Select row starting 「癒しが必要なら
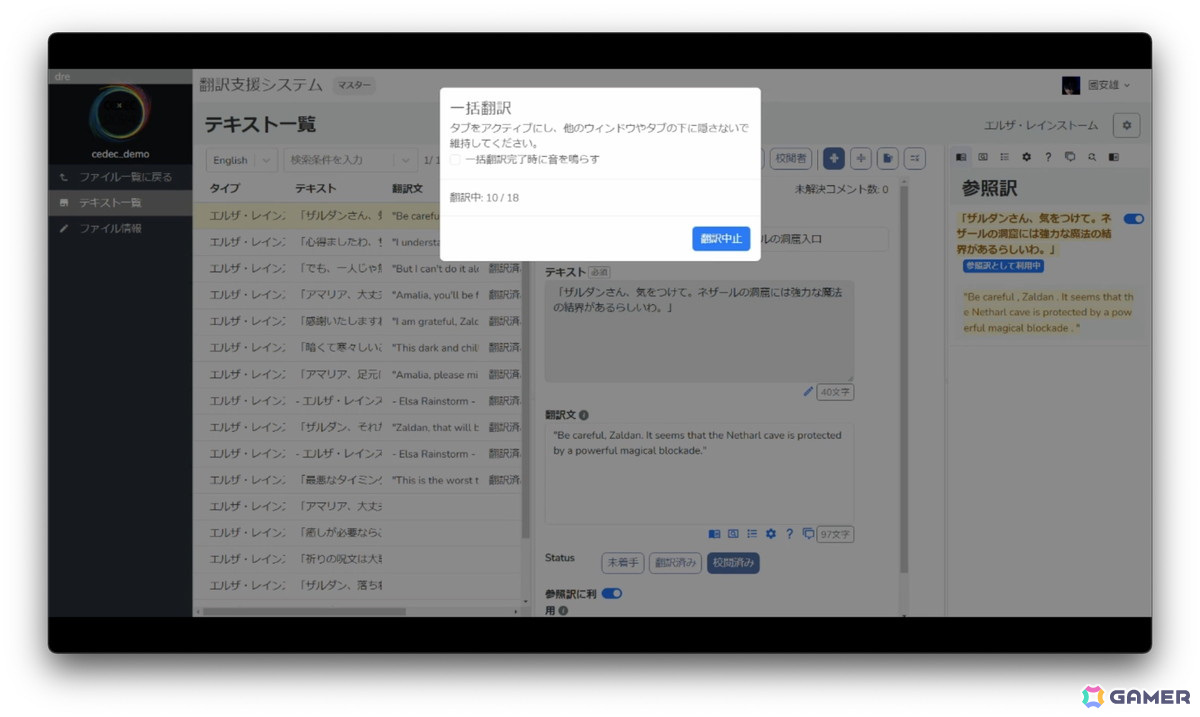The width and height of the screenshot is (1200, 717). [358, 532]
